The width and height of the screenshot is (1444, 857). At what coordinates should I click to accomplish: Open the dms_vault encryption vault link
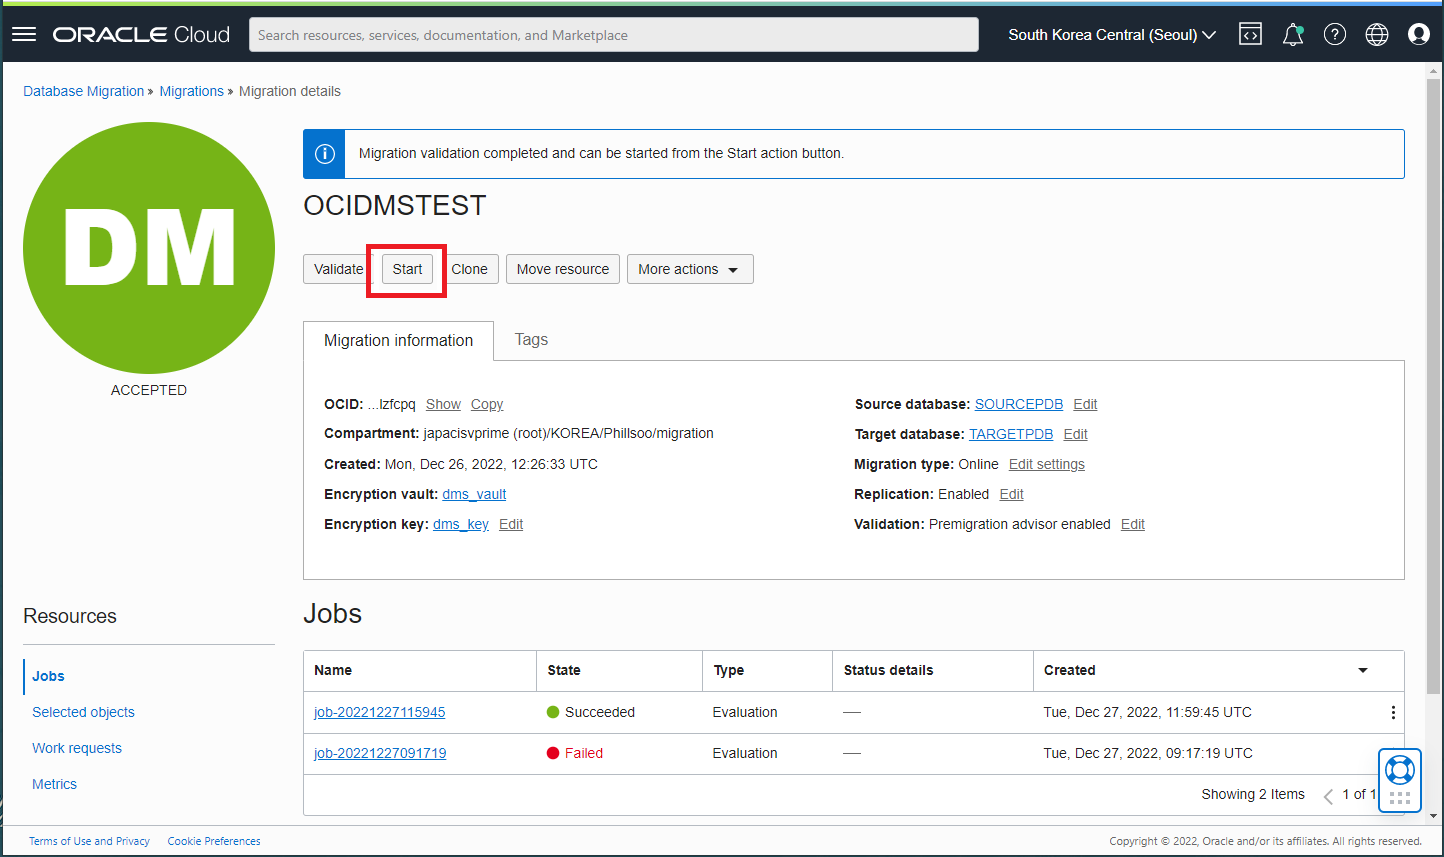(474, 494)
